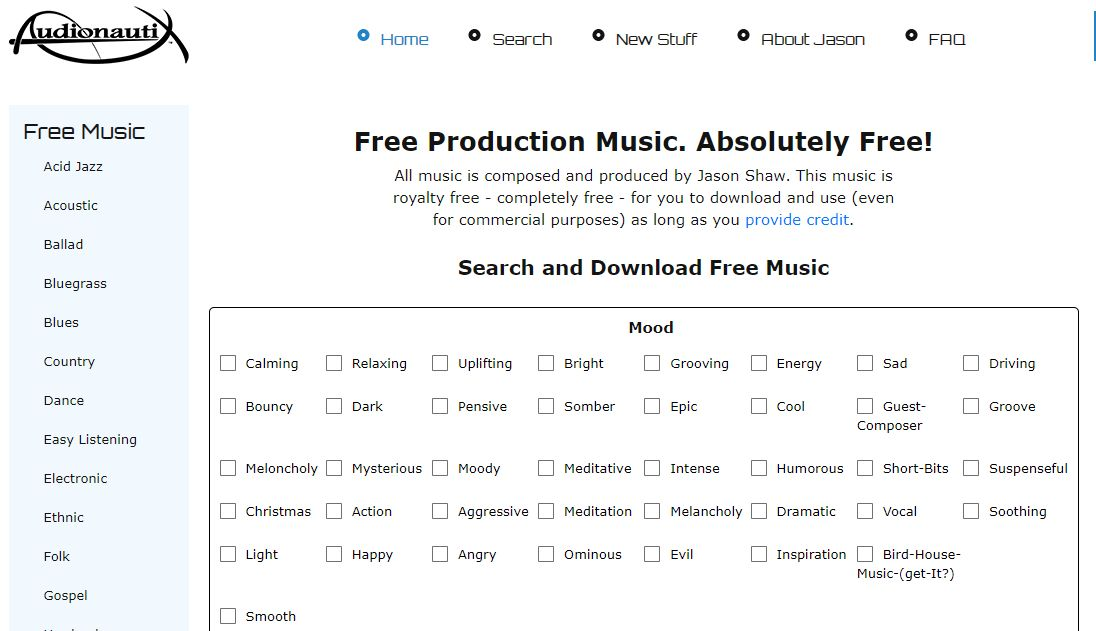Enable the Uplifting mood checkbox
Image resolution: width=1096 pixels, height=631 pixels.
click(x=440, y=363)
